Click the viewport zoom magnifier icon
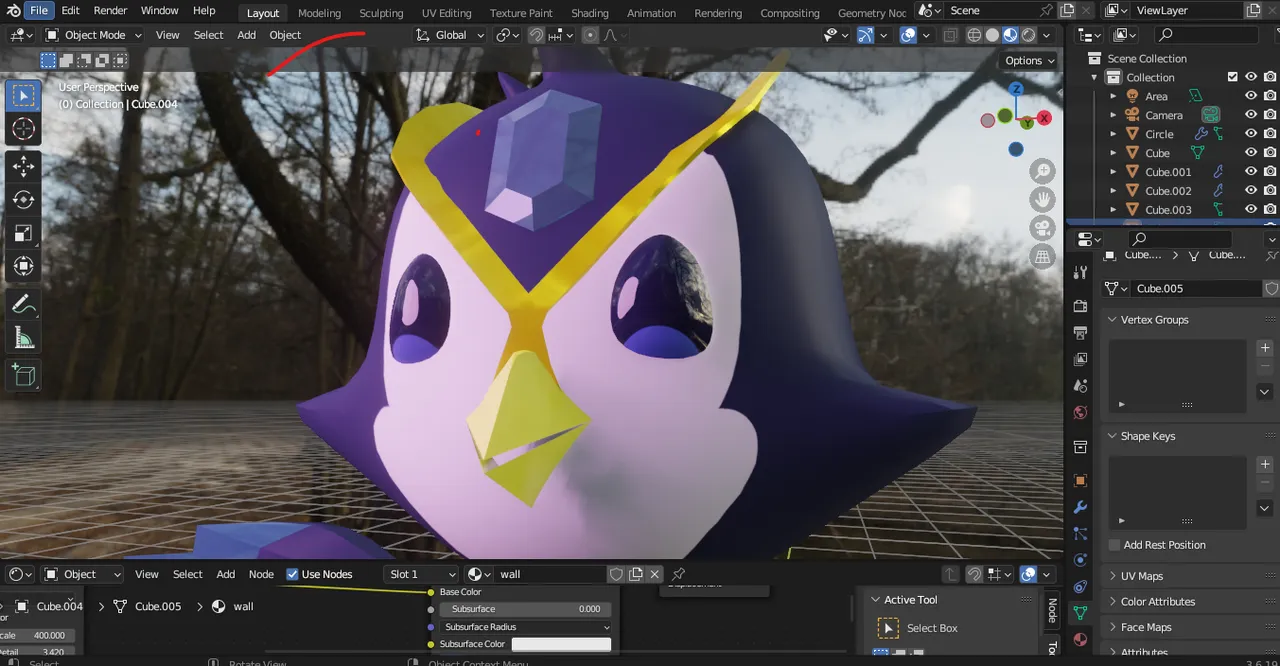Screen dimensions: 1280x666 1043,171
